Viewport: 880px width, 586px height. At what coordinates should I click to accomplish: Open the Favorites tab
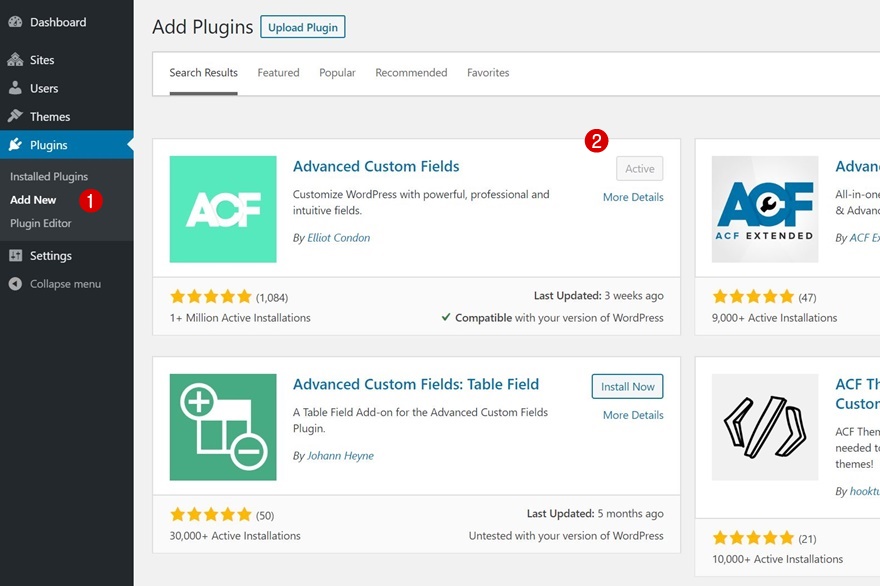point(488,73)
